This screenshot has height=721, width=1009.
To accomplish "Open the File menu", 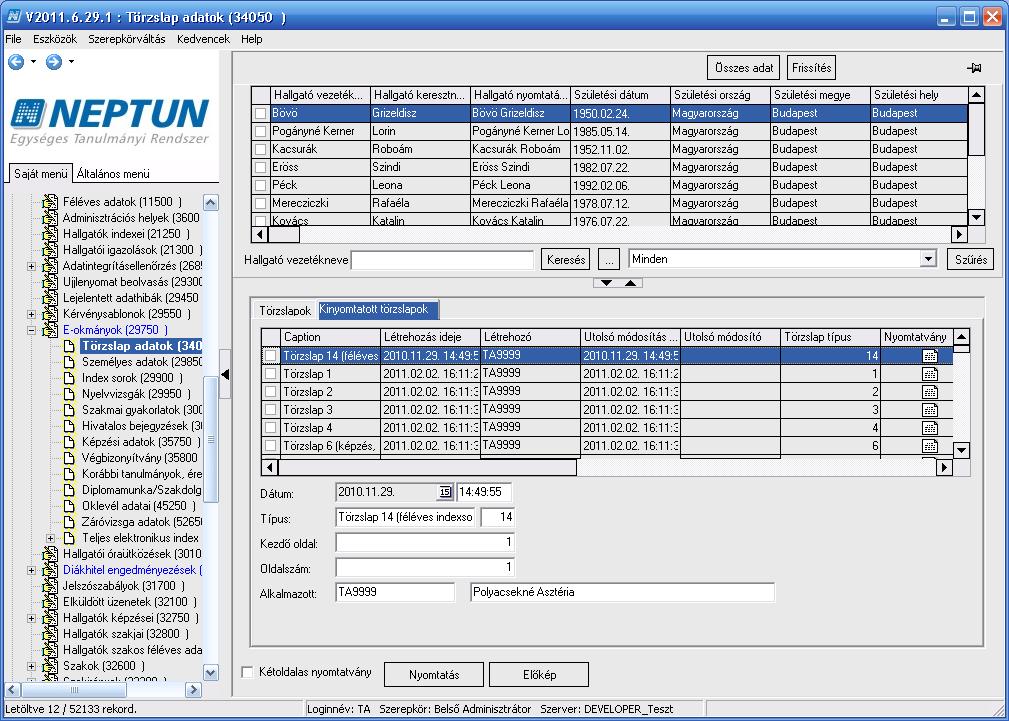I will (13, 39).
